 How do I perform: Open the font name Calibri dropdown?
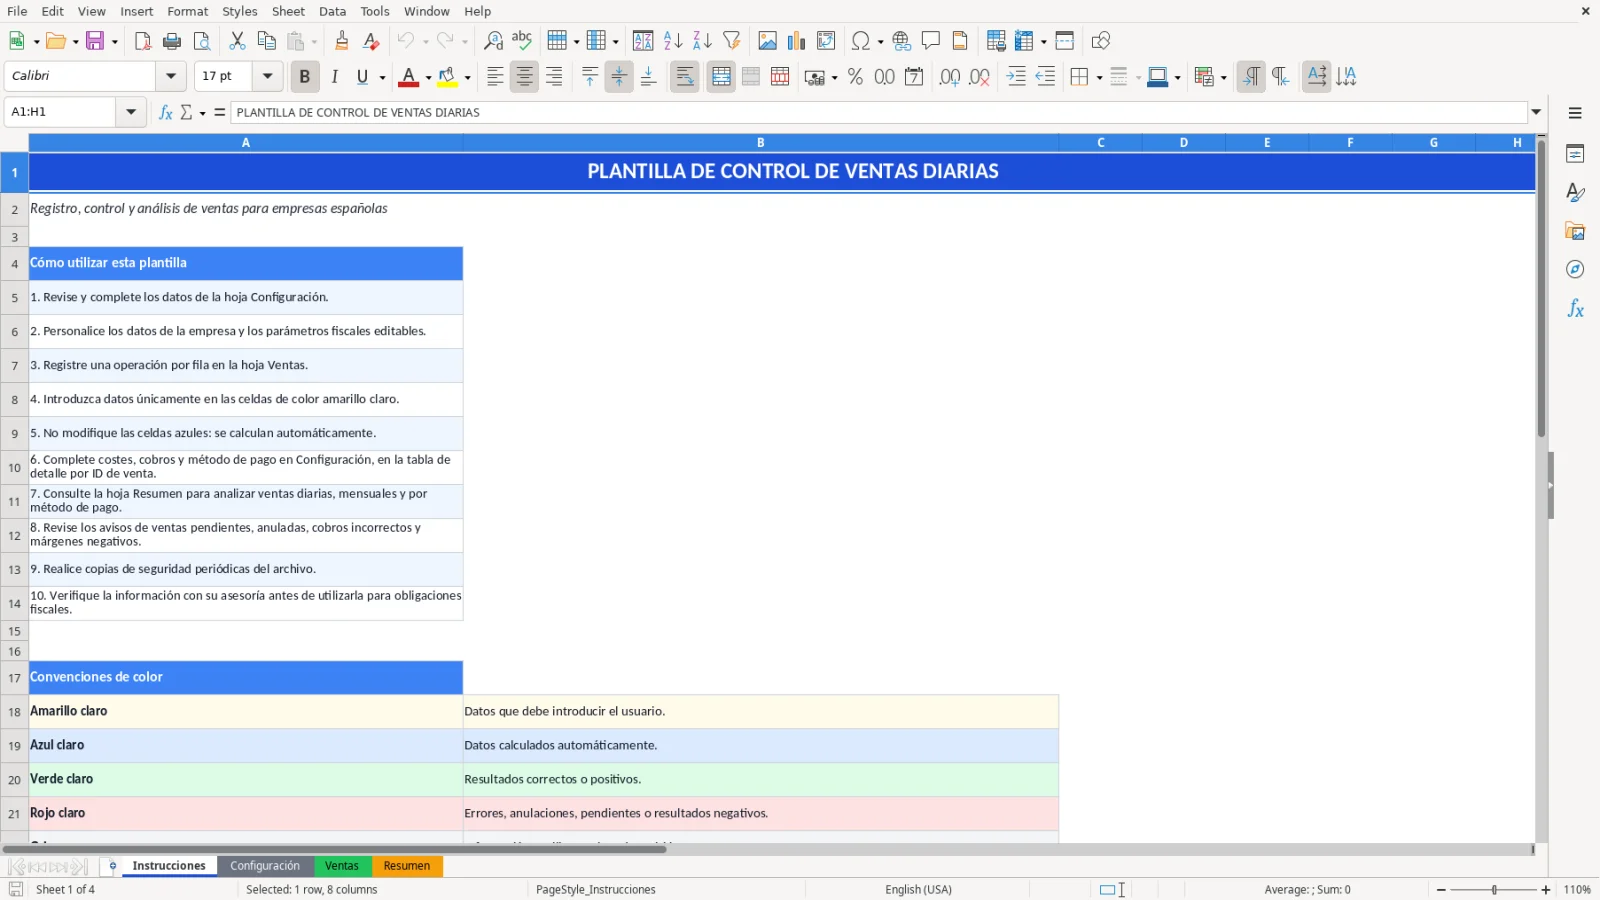[171, 76]
